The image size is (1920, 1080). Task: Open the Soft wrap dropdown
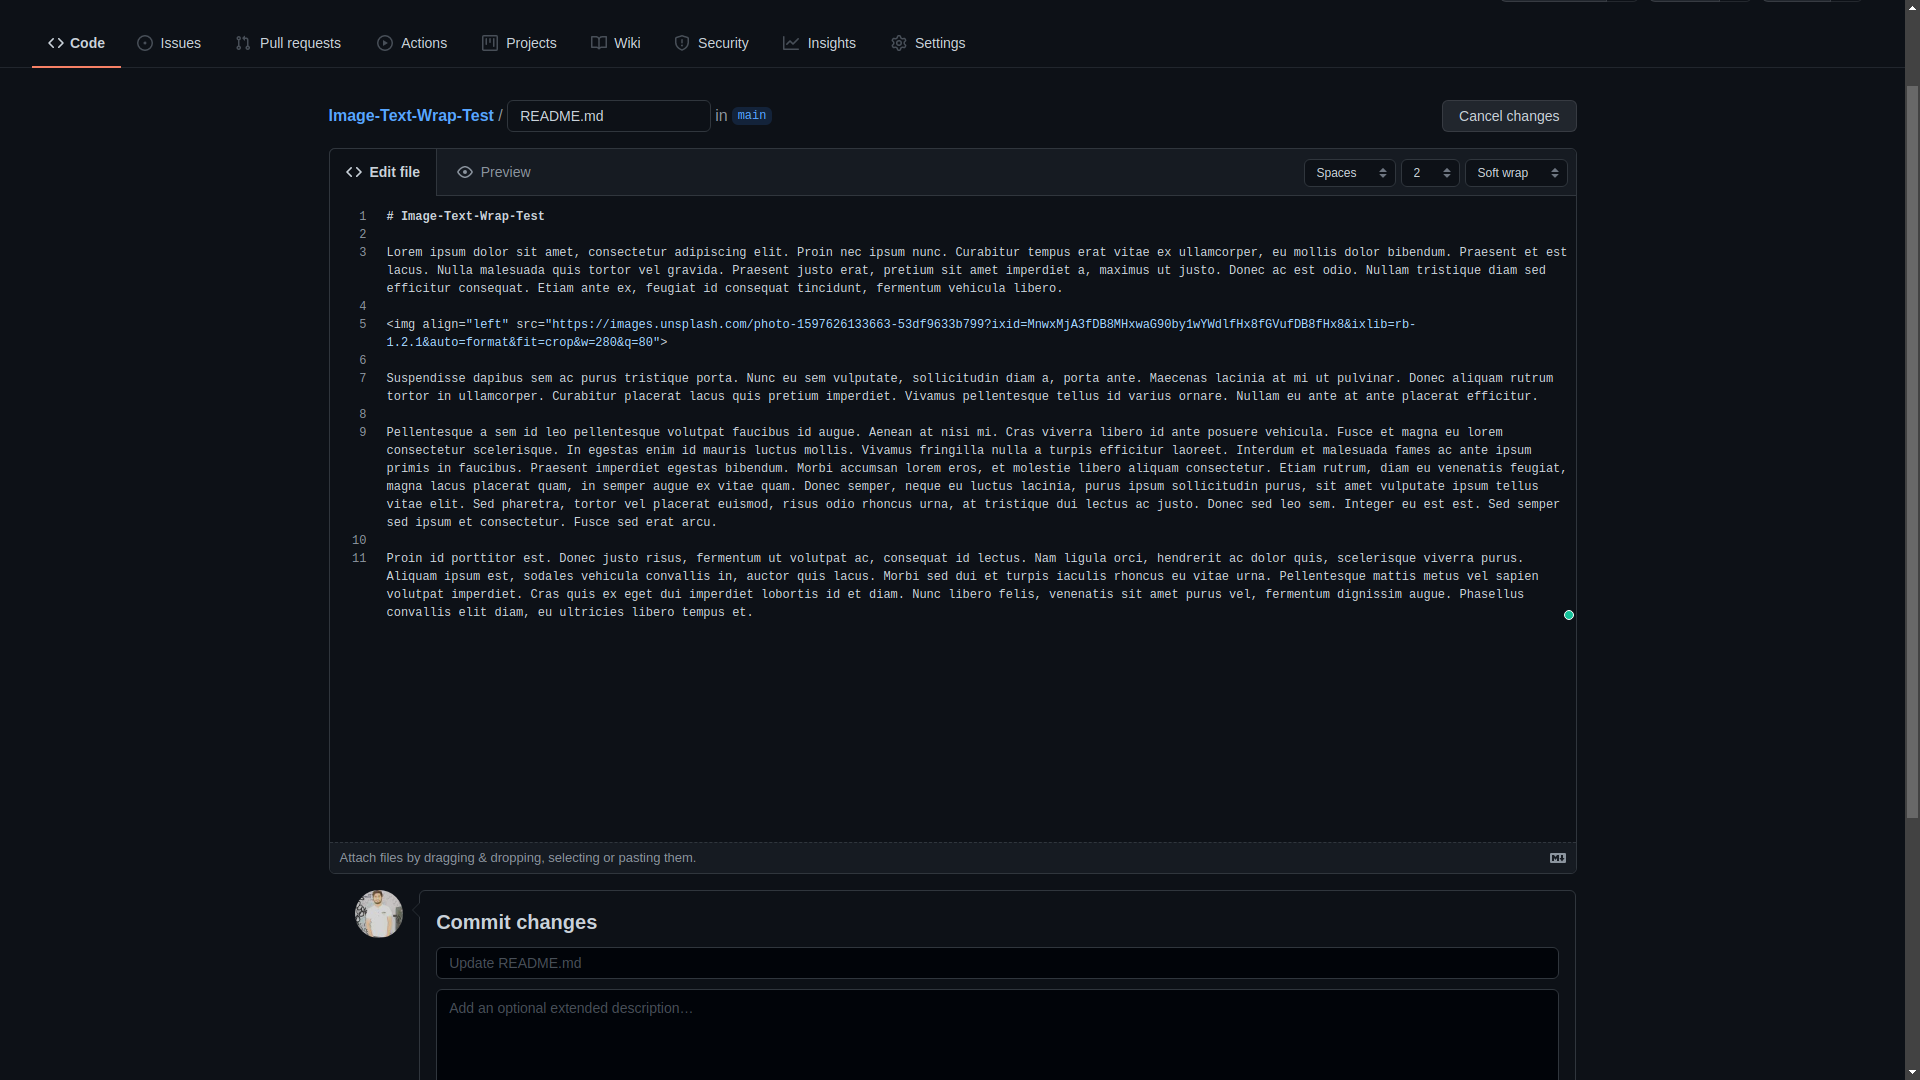pyautogui.click(x=1516, y=173)
